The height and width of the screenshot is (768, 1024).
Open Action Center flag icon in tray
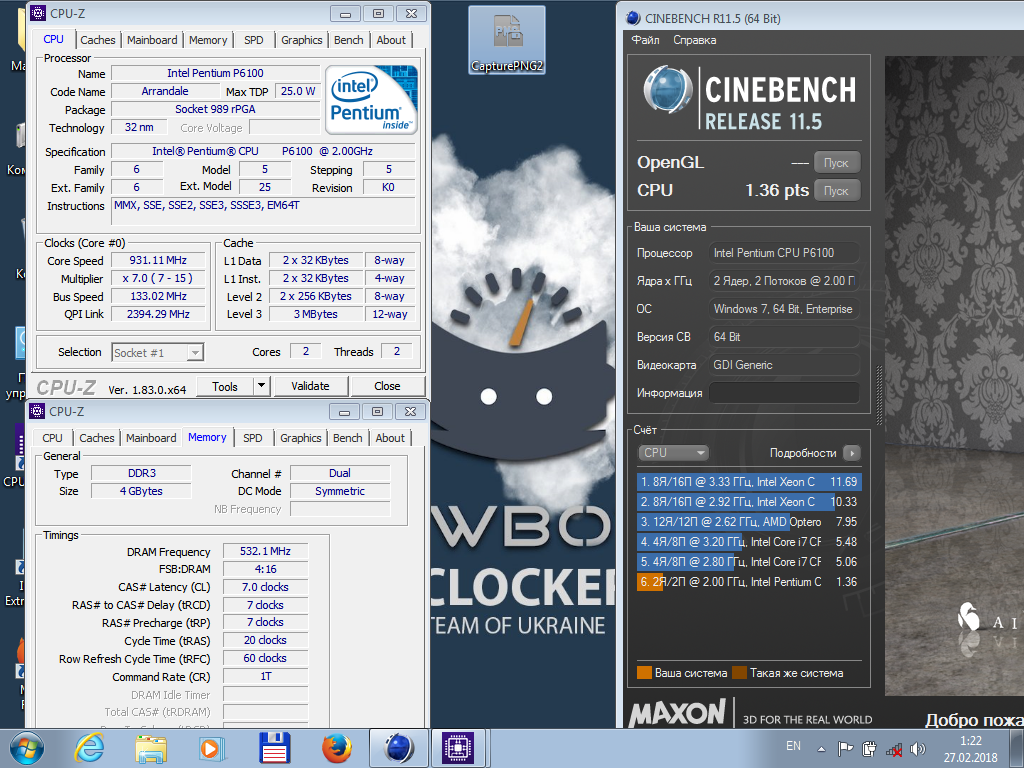[845, 749]
